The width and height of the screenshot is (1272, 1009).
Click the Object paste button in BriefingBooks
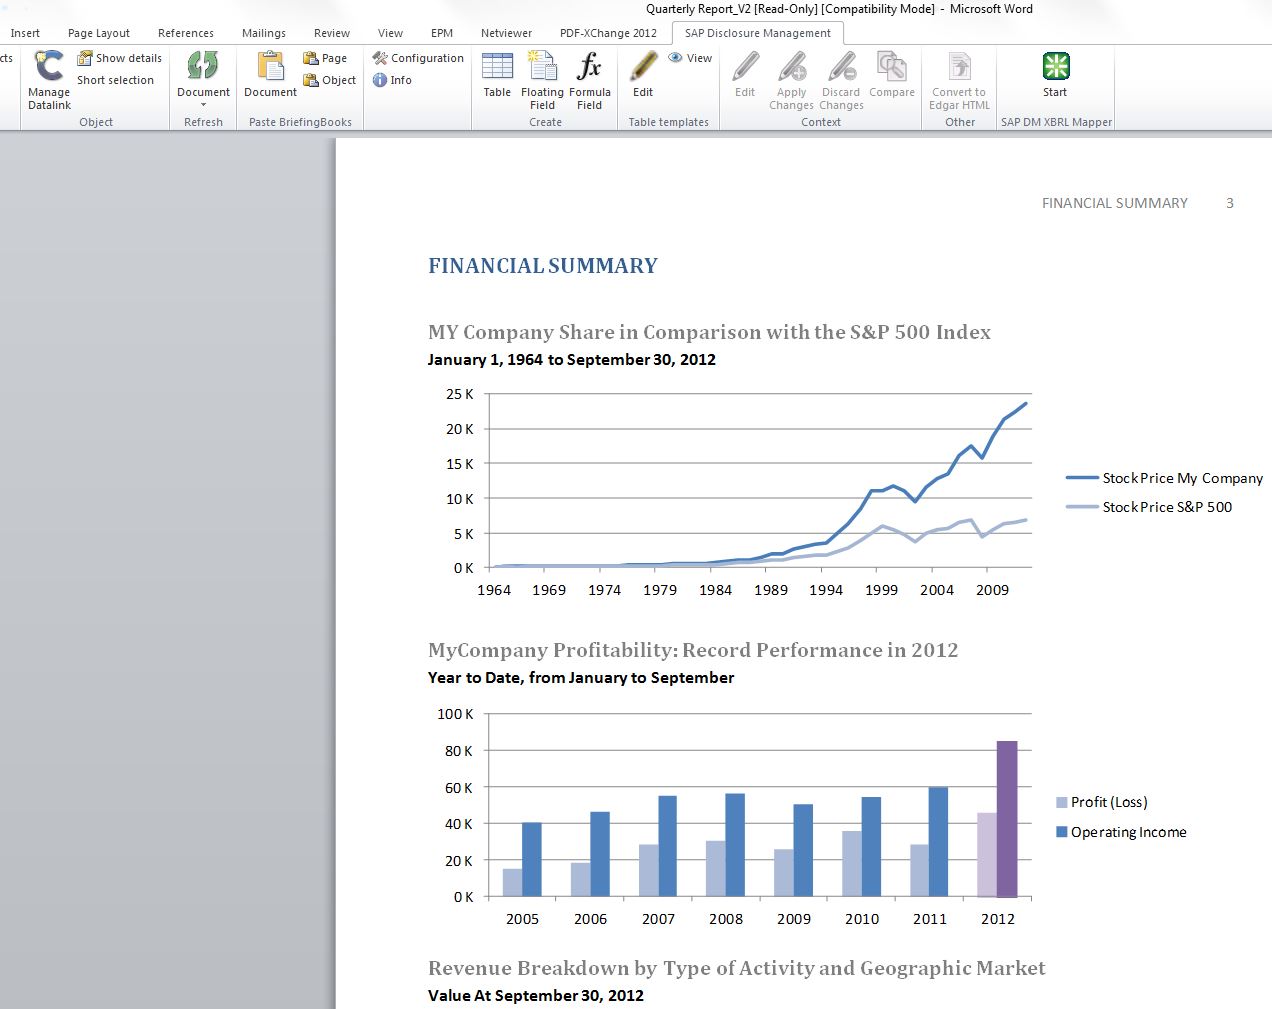[x=329, y=80]
